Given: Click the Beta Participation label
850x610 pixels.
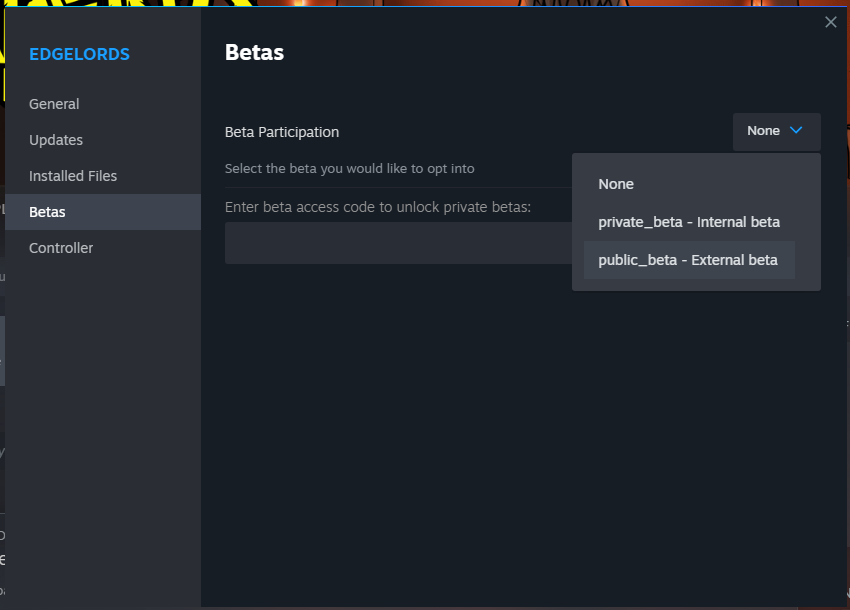Looking at the screenshot, I should coord(282,132).
